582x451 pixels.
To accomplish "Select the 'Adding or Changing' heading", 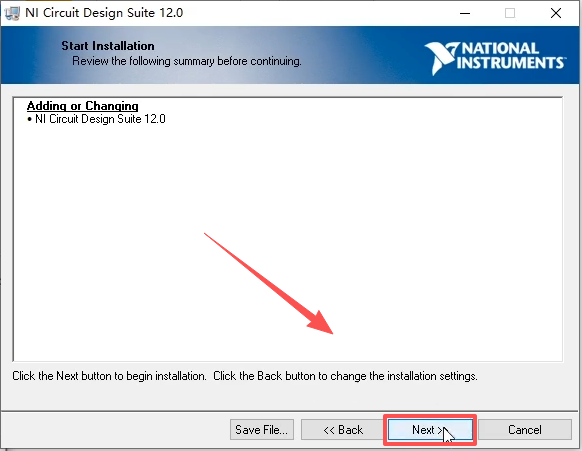I will [82, 106].
